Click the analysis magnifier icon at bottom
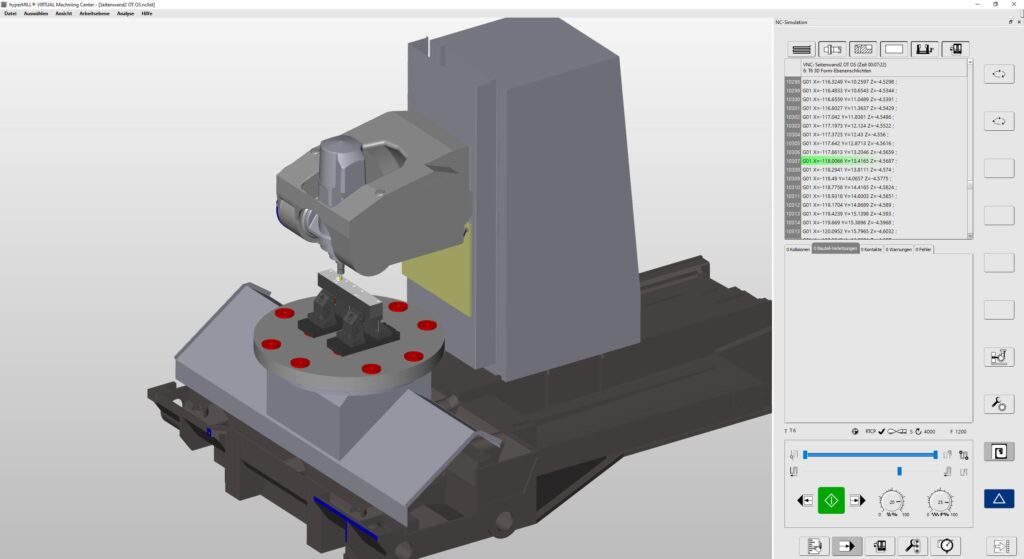Viewport: 1024px width, 559px height. pyautogui.click(x=913, y=546)
